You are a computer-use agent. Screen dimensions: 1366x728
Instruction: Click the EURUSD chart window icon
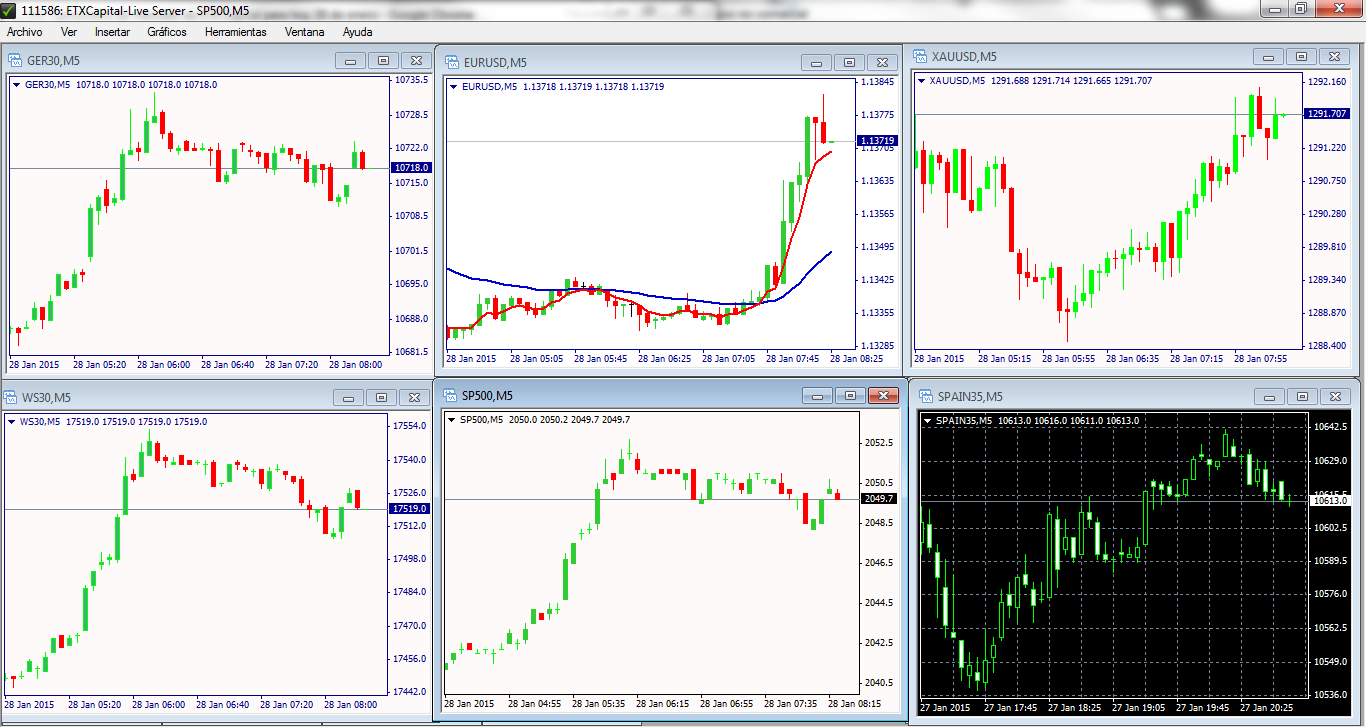(x=452, y=62)
